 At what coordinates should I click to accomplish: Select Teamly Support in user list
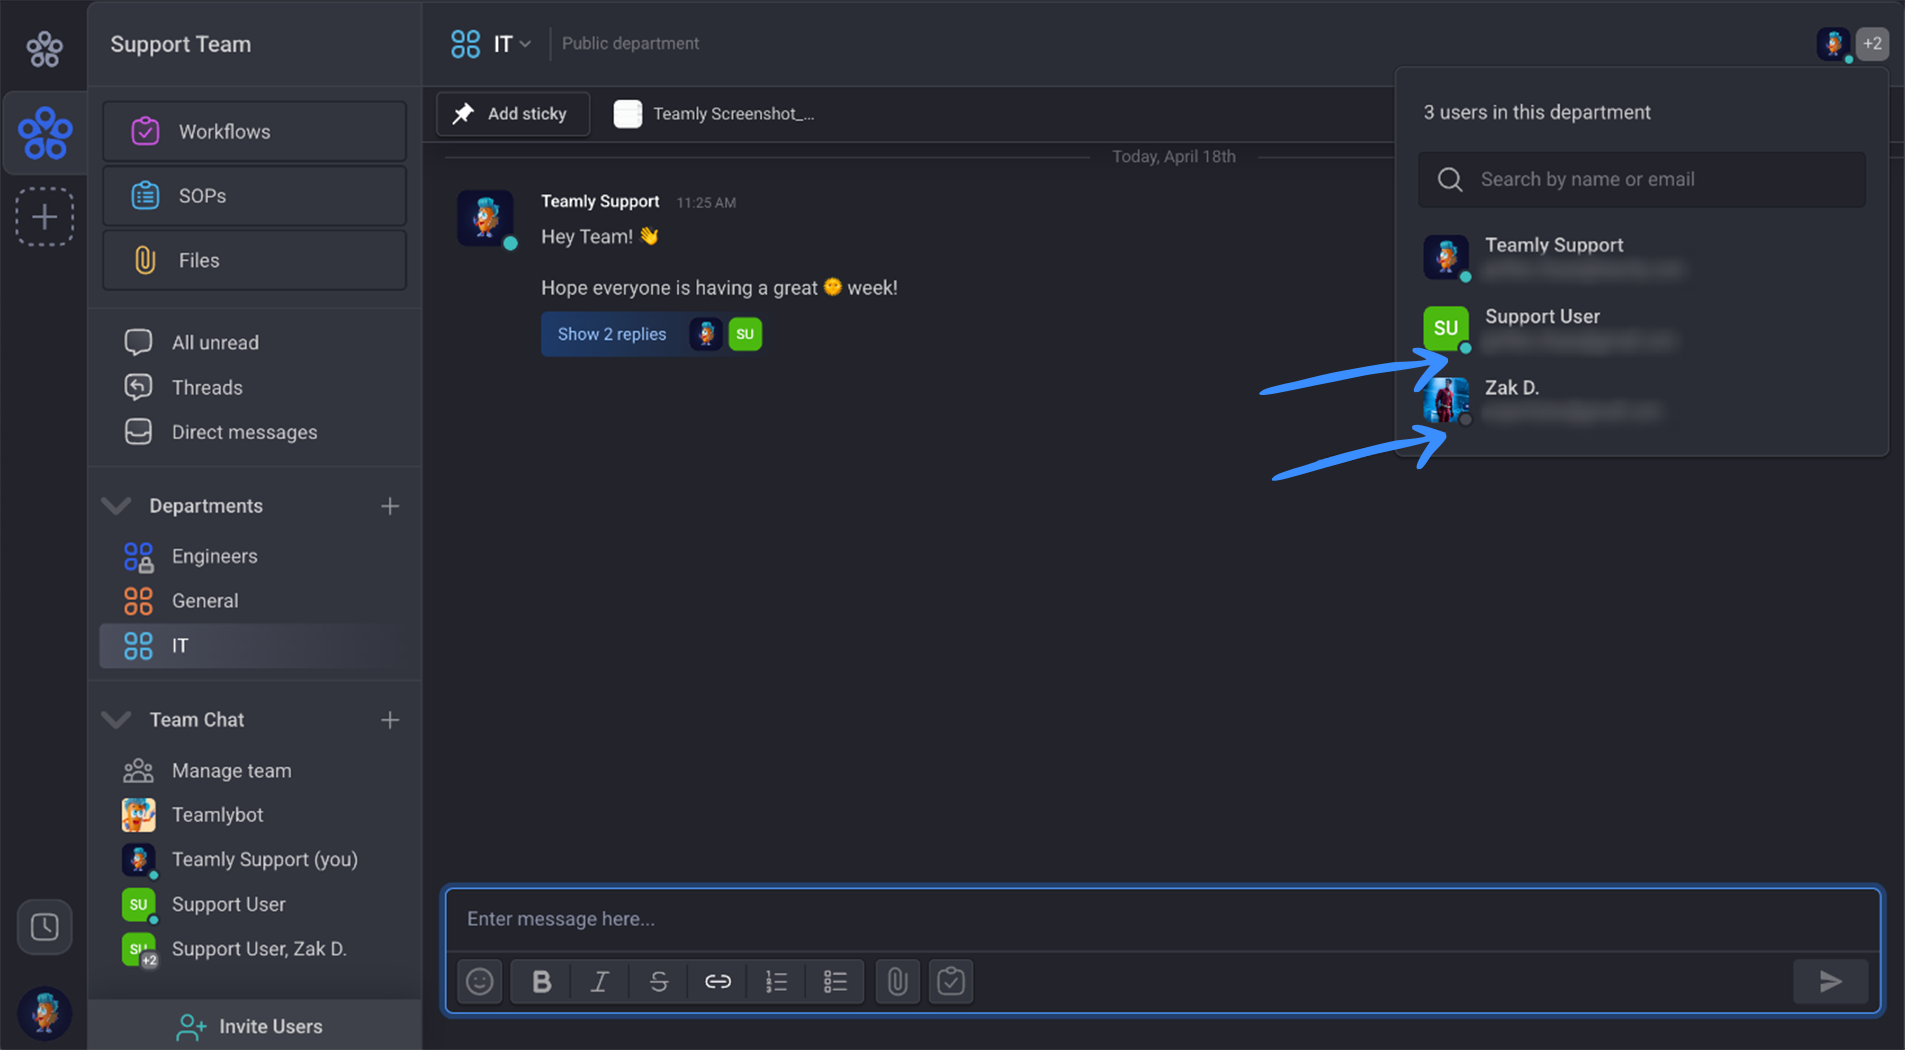point(1642,257)
